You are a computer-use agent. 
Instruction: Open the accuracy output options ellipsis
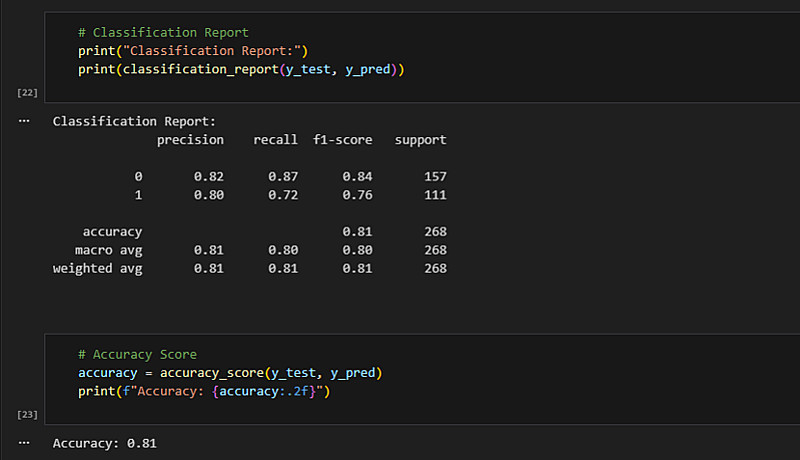24,441
